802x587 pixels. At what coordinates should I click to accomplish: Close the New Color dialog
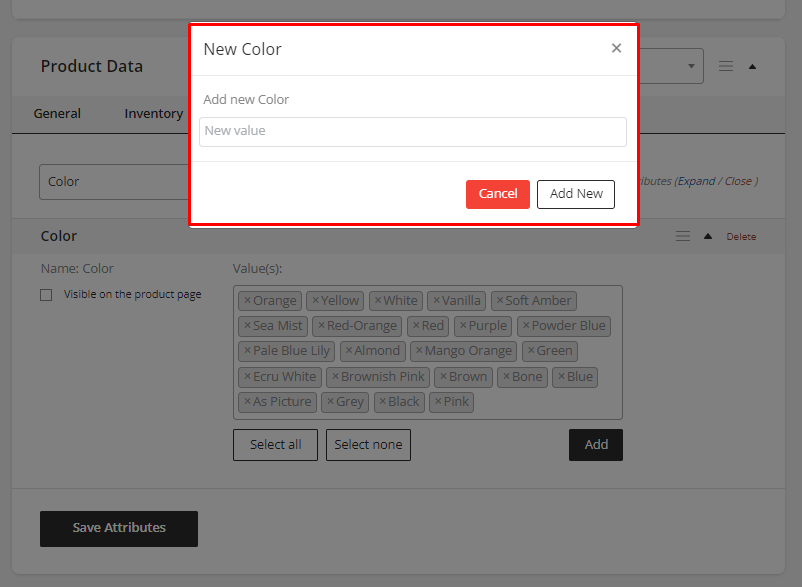click(x=616, y=48)
